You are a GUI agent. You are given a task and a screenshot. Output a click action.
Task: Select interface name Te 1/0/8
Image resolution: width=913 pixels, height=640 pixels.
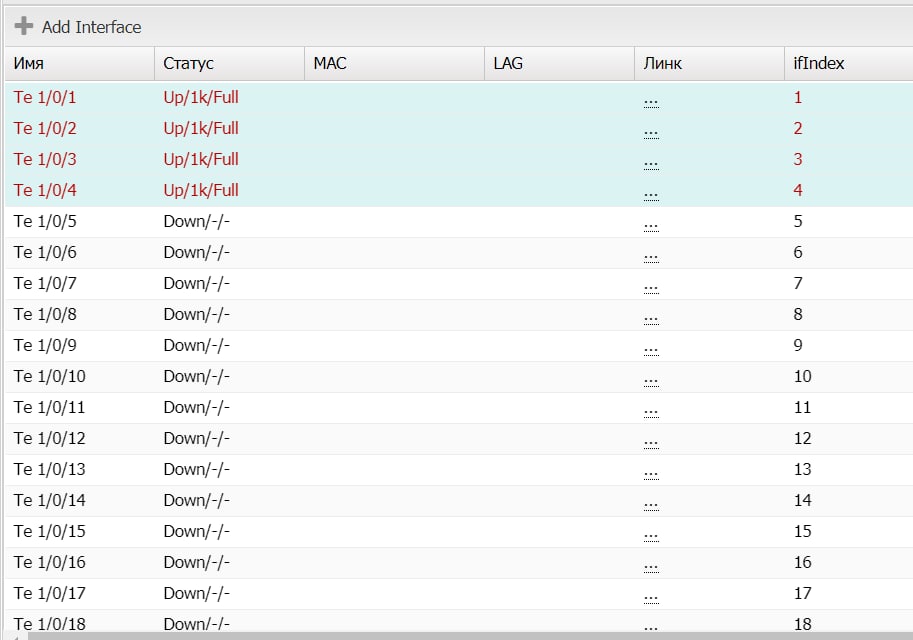point(45,314)
